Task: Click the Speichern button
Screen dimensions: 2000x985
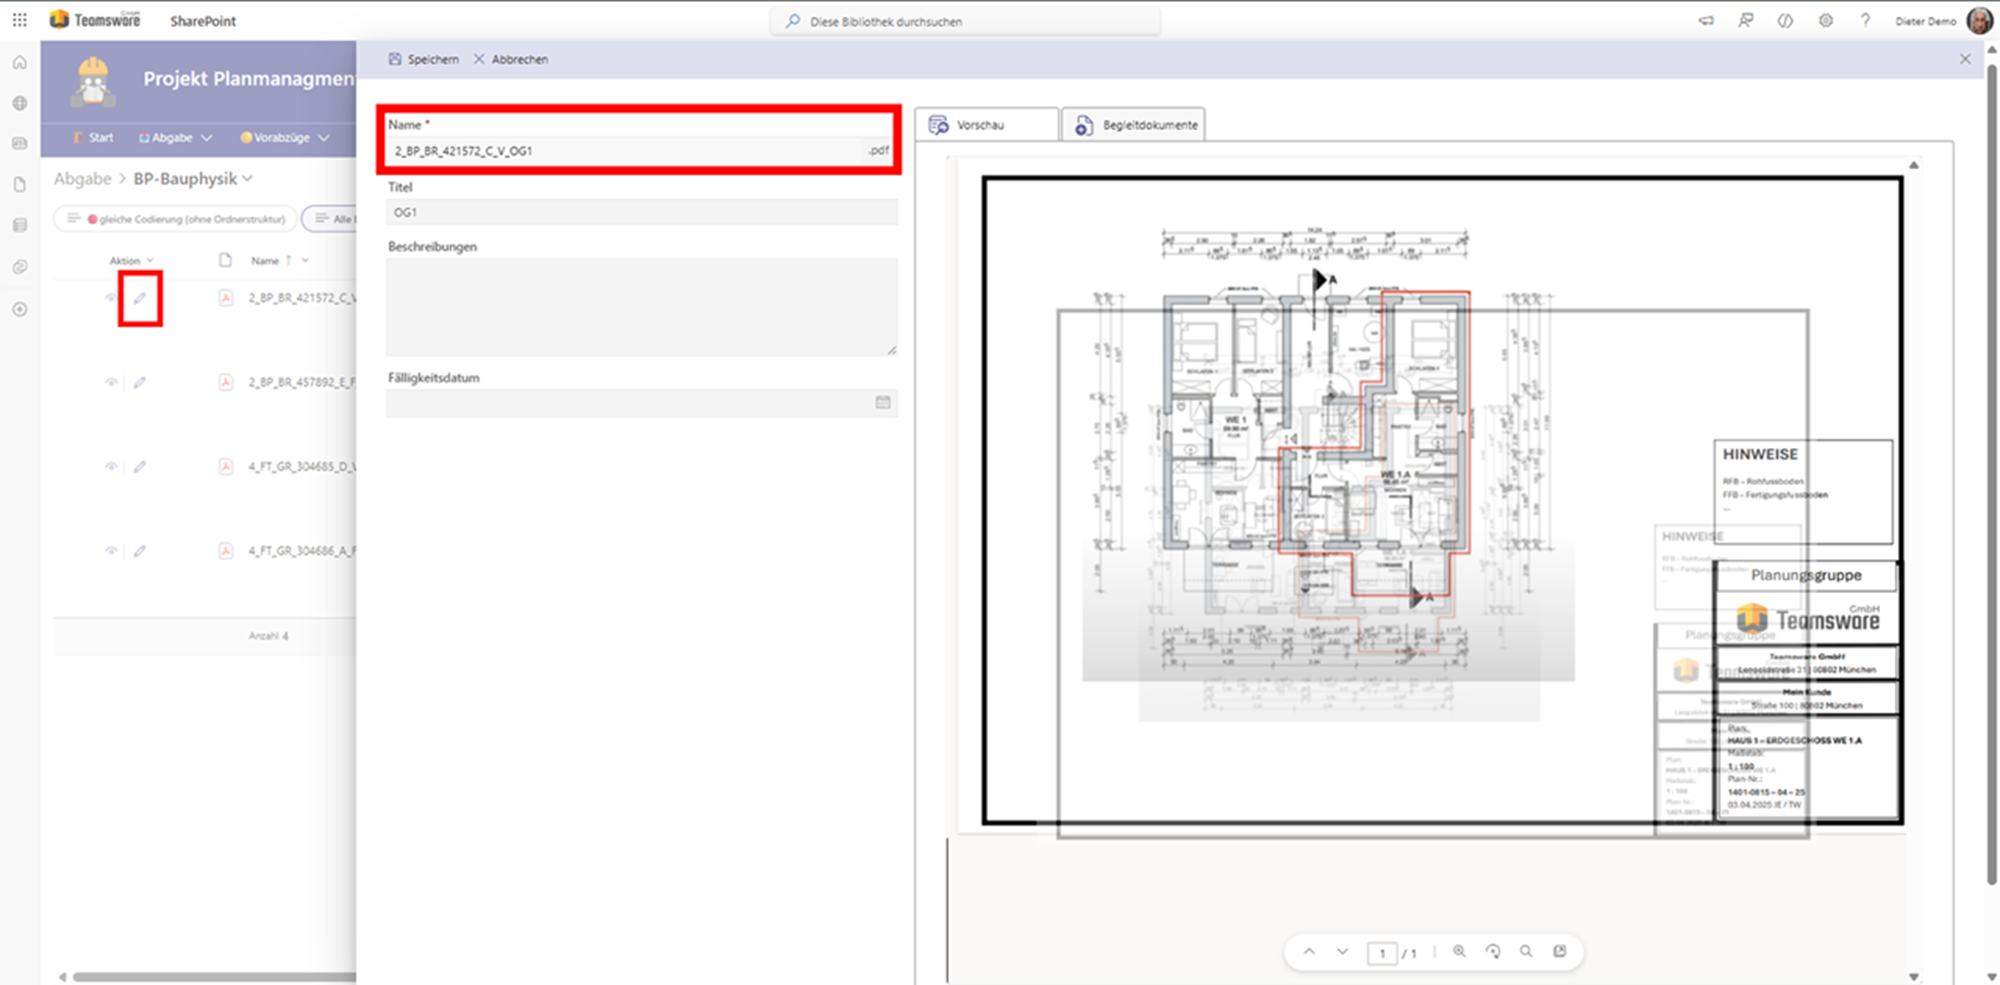Action: point(423,60)
